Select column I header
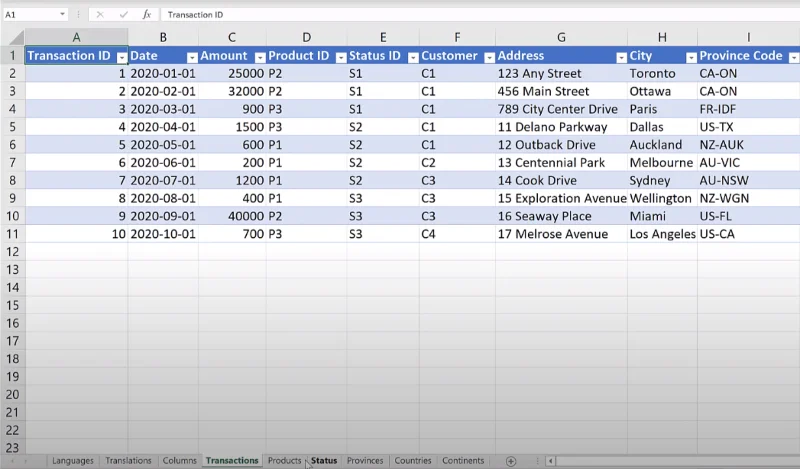The height and width of the screenshot is (469, 800). (748, 37)
